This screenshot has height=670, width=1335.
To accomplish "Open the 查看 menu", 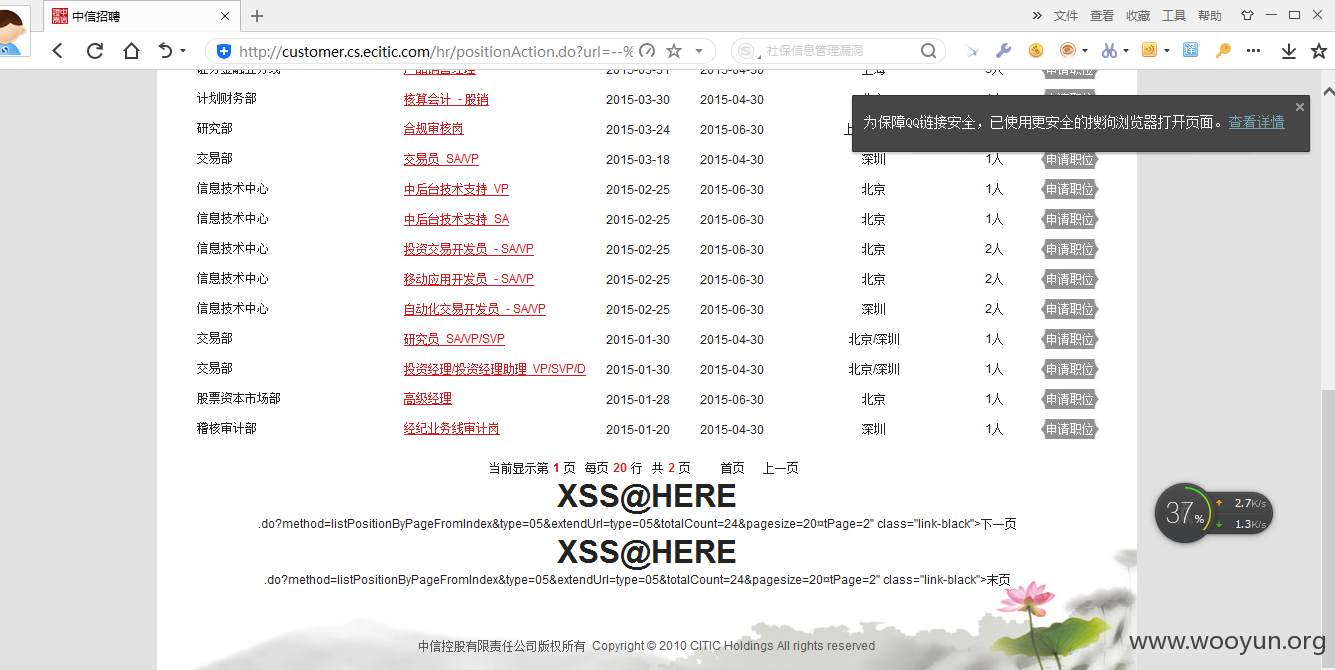I will [x=1102, y=16].
